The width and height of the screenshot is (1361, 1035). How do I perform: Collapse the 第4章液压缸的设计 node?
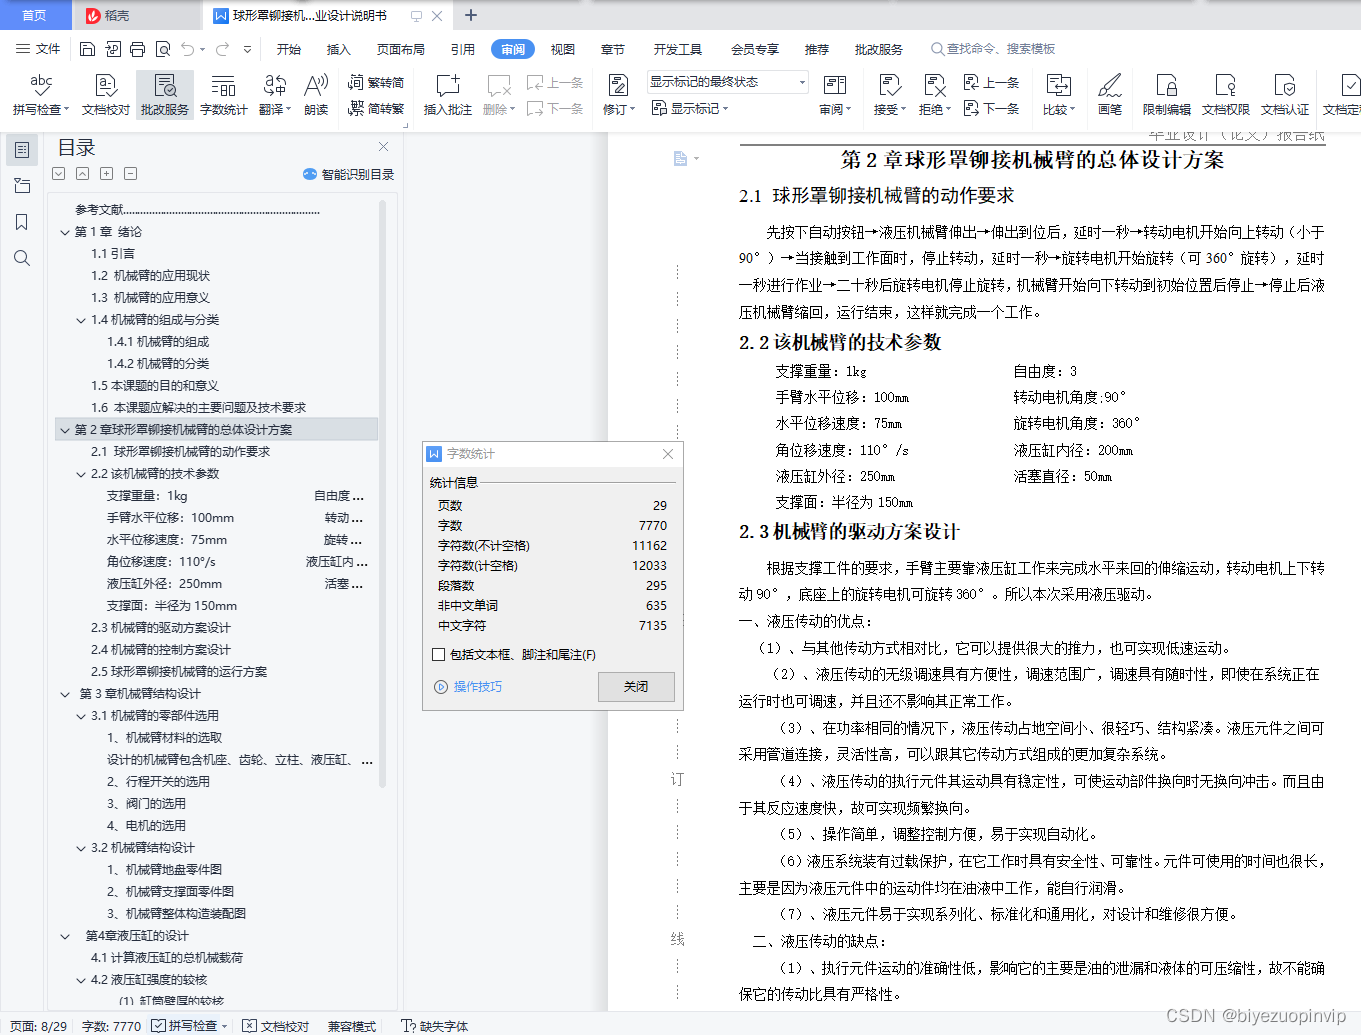point(65,936)
